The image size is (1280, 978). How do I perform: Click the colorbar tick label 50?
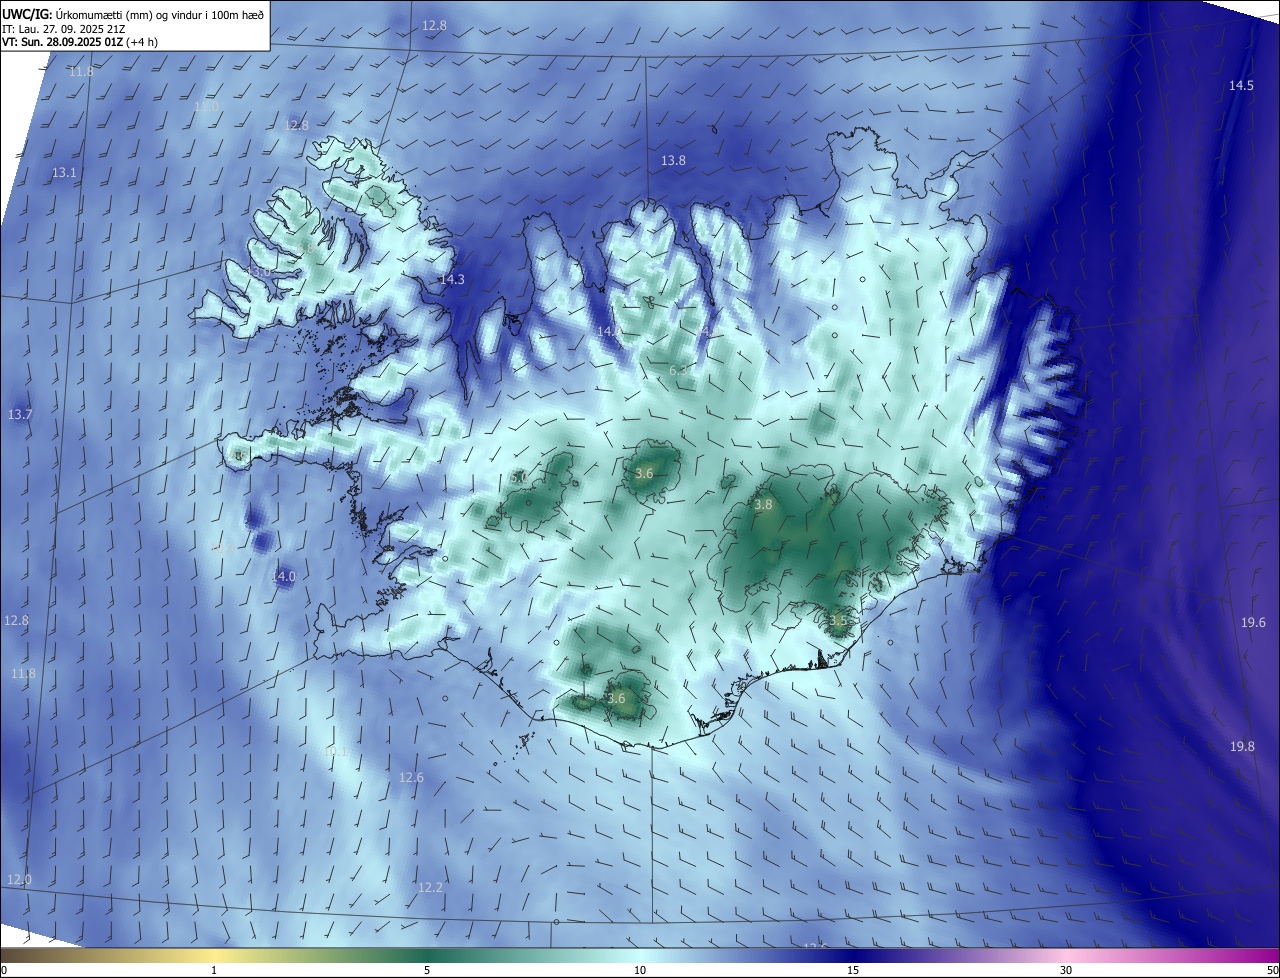(1272, 970)
